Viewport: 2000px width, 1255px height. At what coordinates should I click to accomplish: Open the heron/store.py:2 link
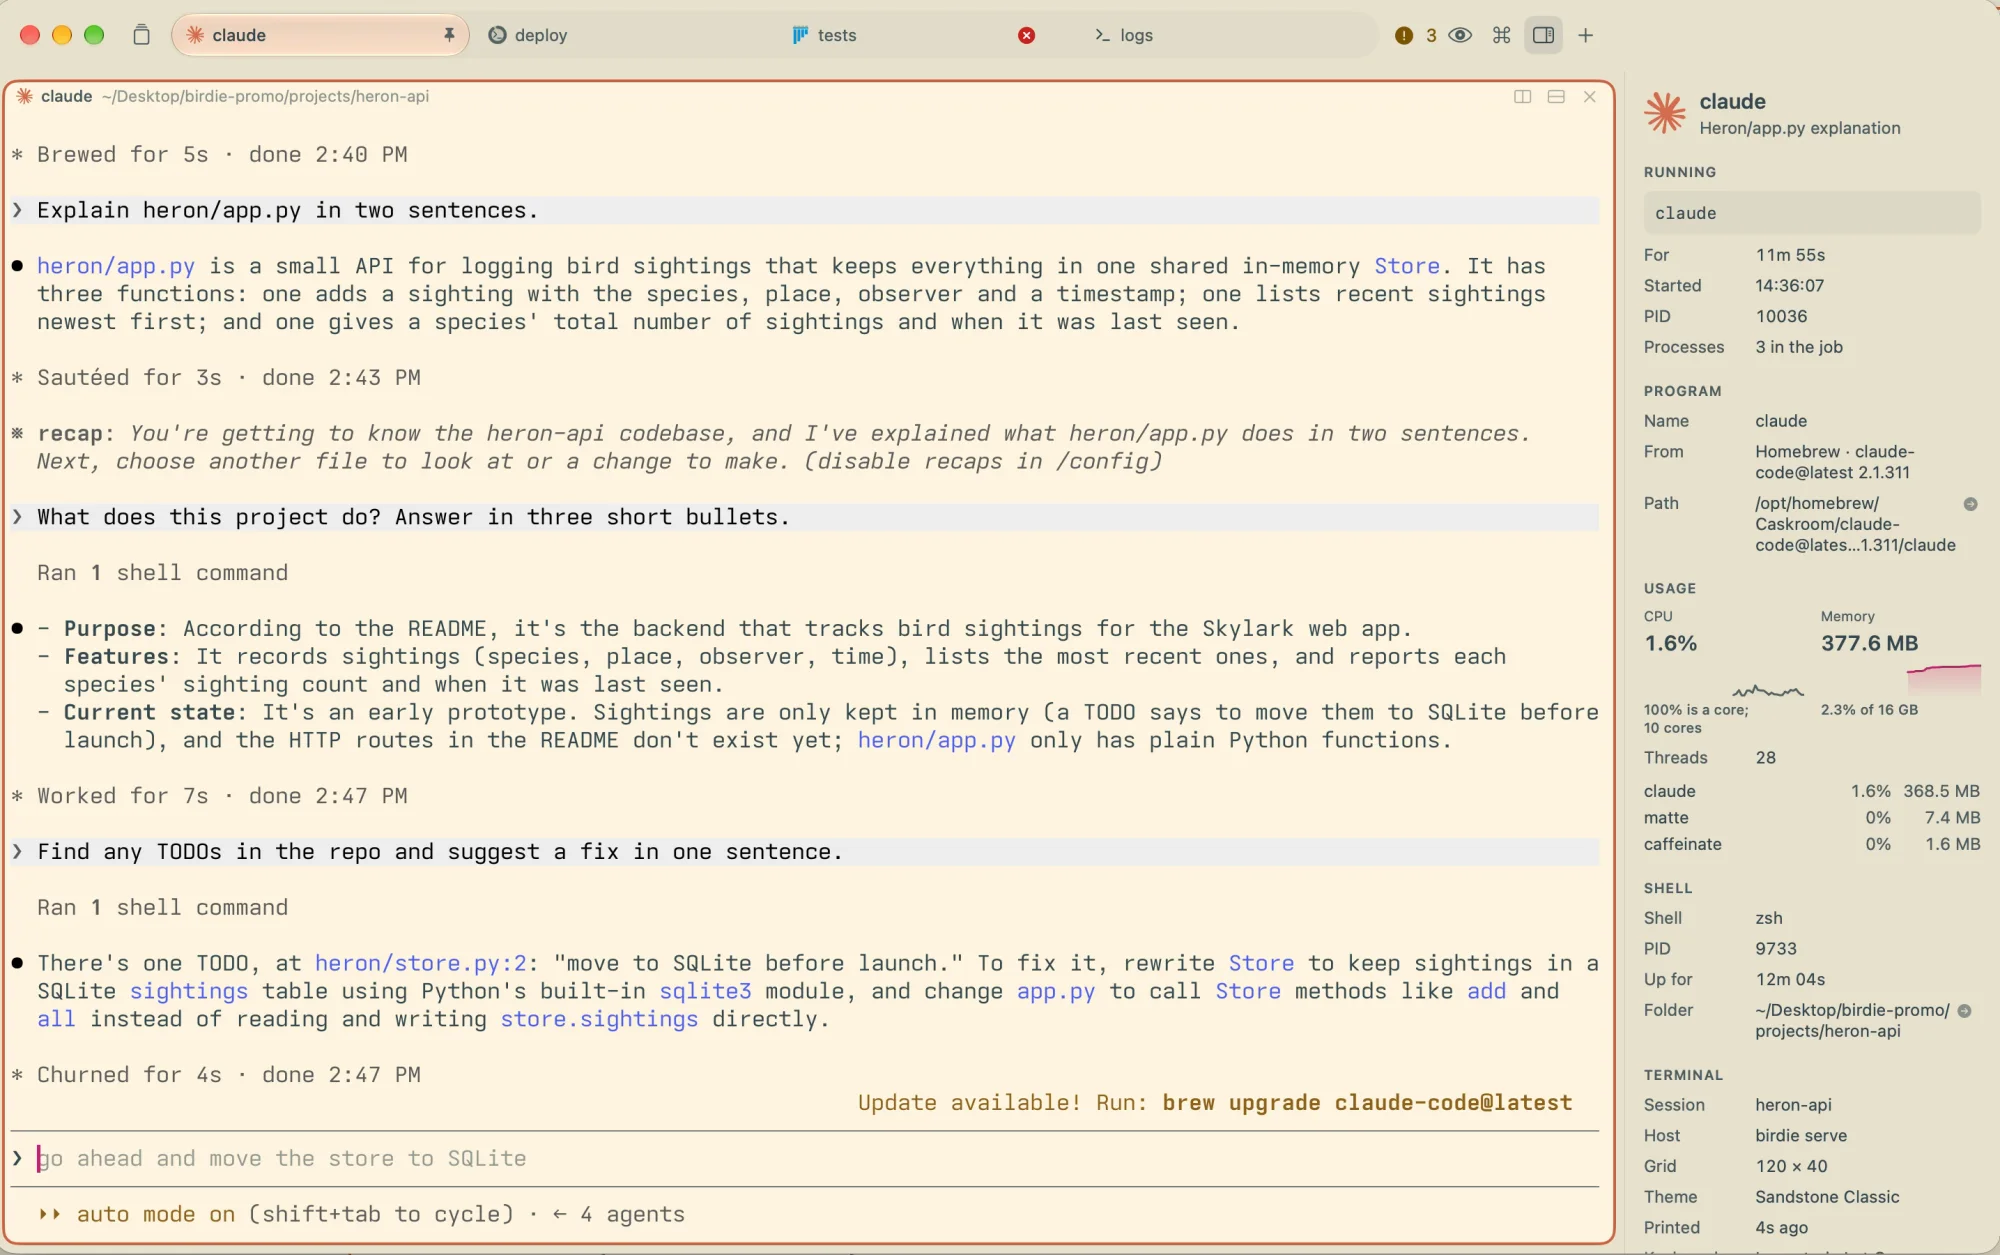(420, 963)
